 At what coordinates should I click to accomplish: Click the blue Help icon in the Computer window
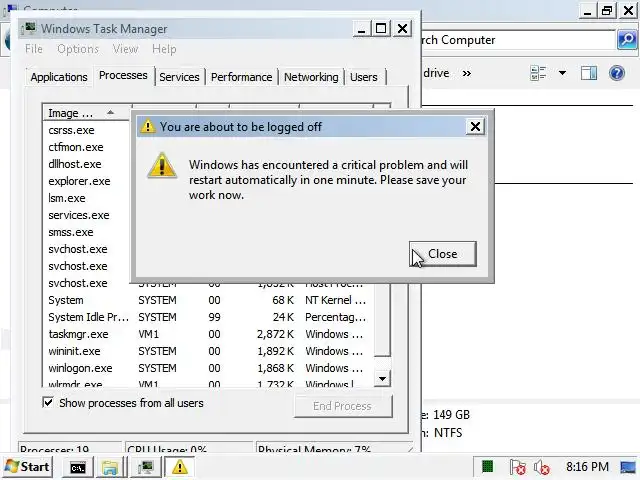click(617, 73)
